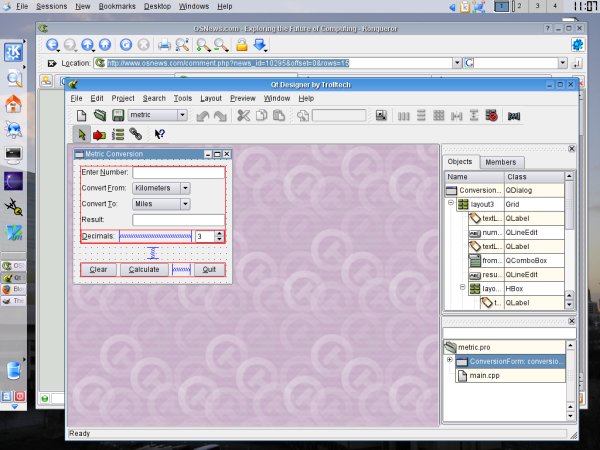
Task: Click the Class column header
Action: click(534, 177)
